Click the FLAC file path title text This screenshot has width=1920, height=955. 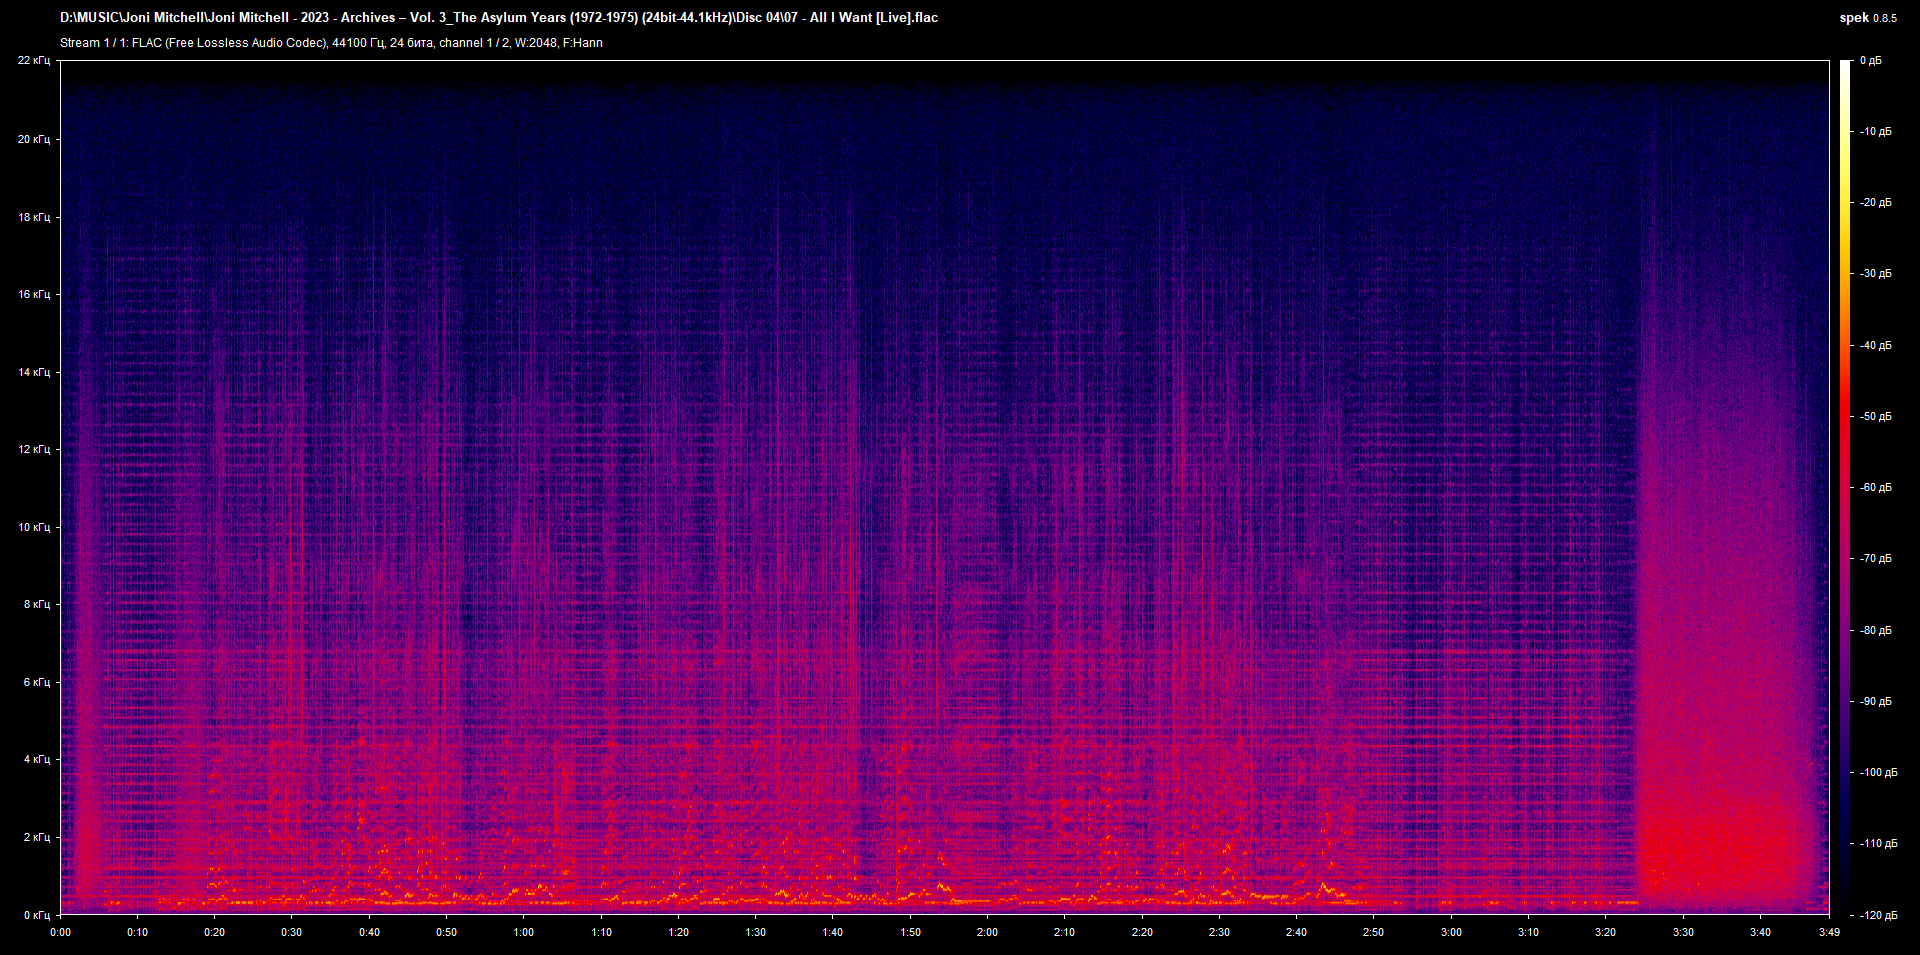[498, 18]
